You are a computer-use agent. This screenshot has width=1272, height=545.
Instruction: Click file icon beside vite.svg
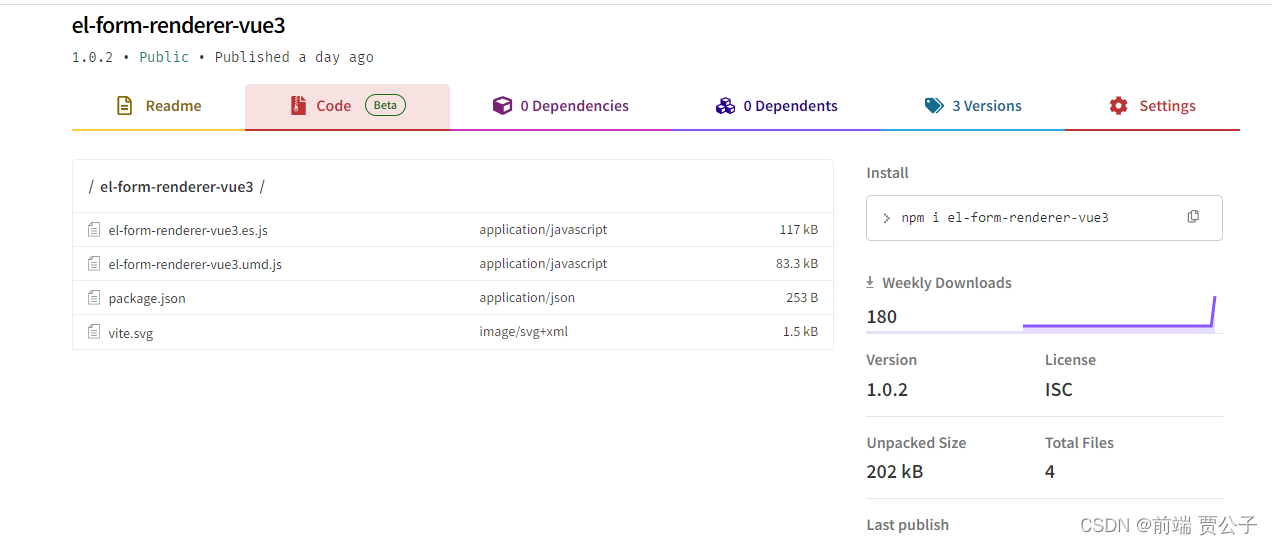coord(94,331)
